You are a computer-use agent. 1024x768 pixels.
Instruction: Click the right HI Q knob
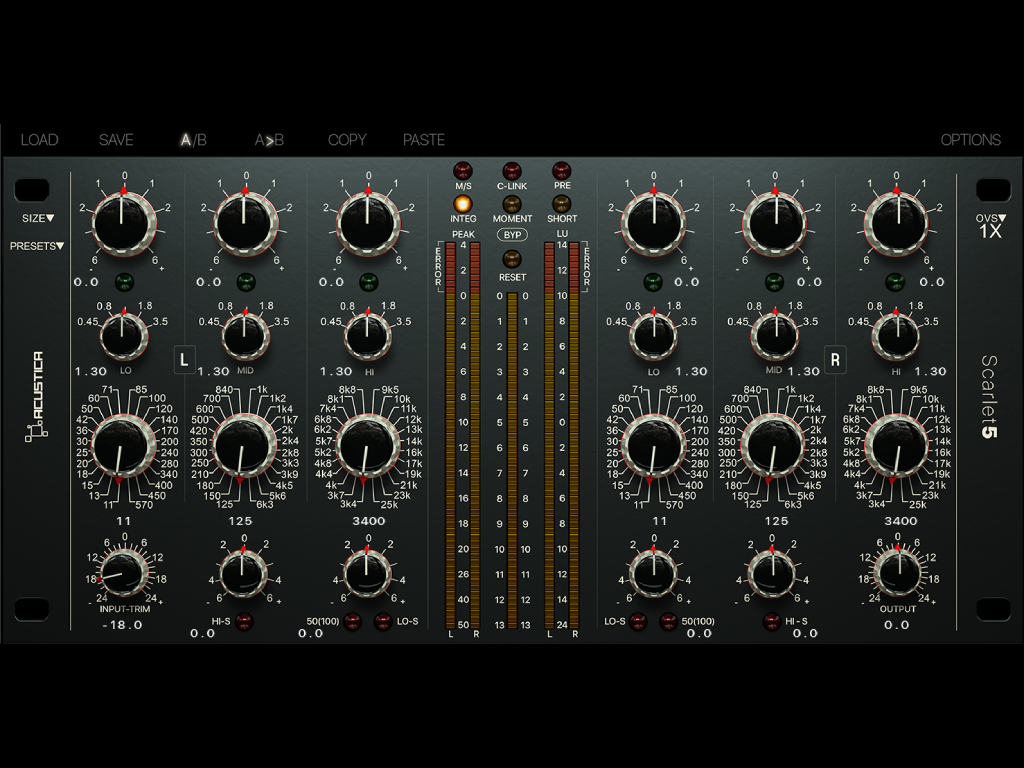tap(897, 336)
